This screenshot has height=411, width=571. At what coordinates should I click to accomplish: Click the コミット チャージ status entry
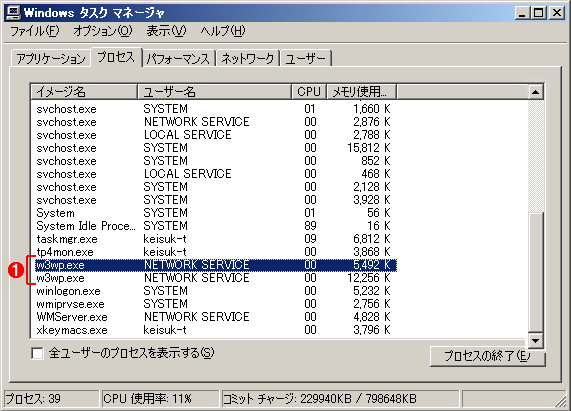pyautogui.click(x=340, y=399)
